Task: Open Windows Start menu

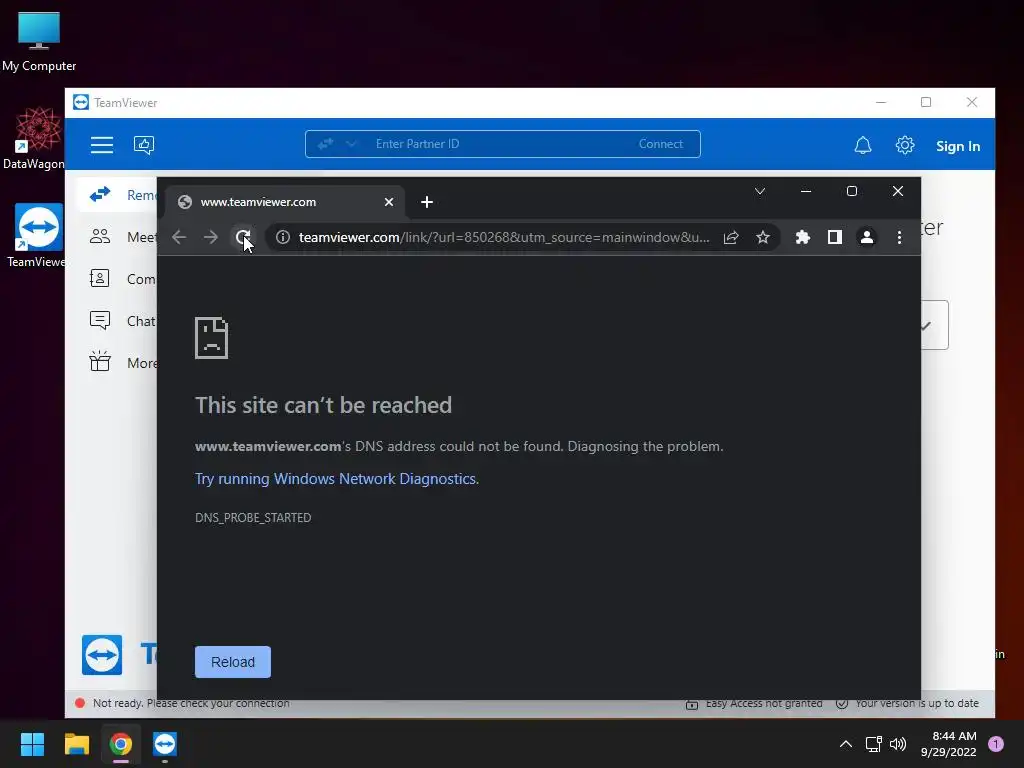Action: [x=33, y=744]
